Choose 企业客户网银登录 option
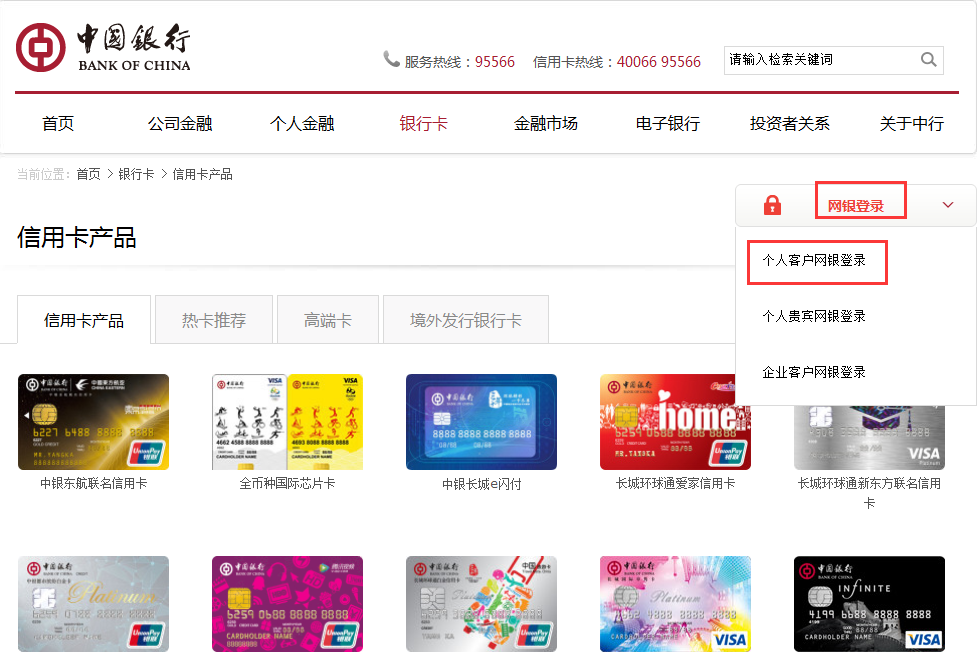 pos(816,371)
